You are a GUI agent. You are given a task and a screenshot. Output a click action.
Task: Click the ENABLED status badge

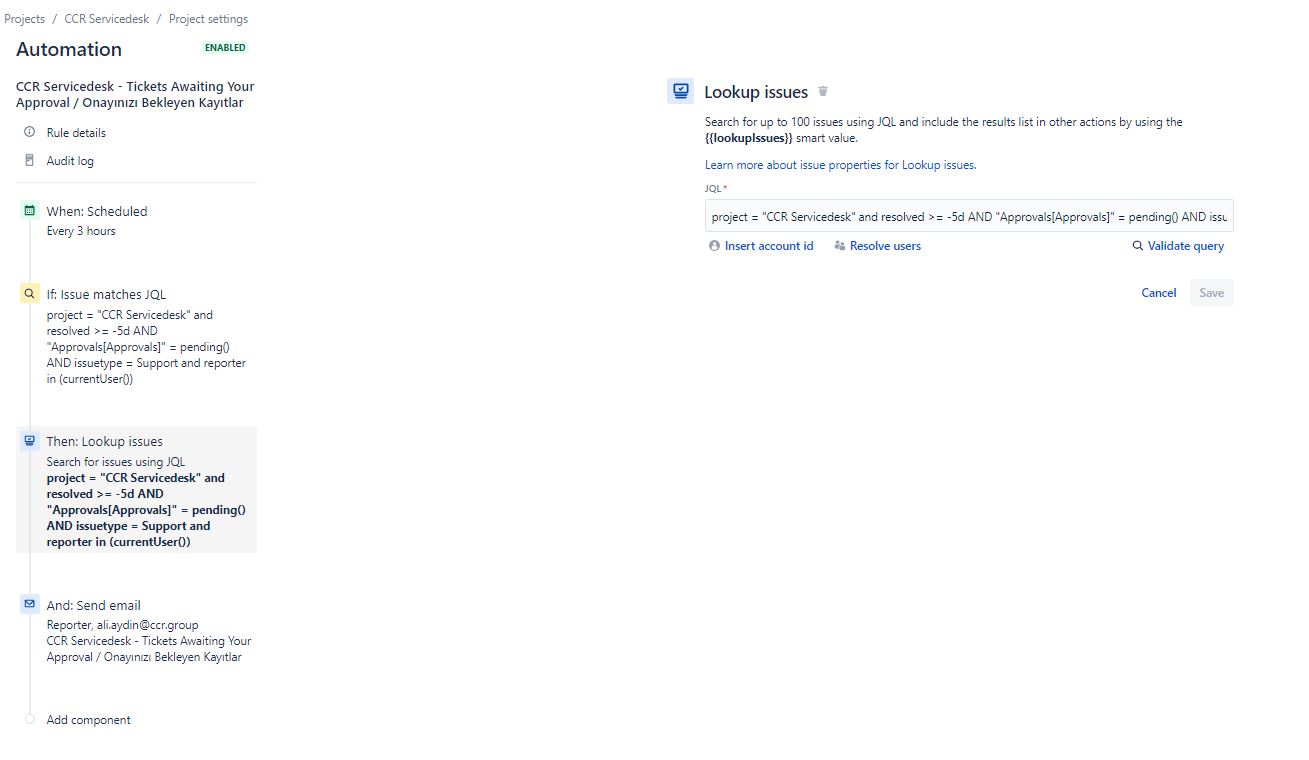tap(225, 48)
